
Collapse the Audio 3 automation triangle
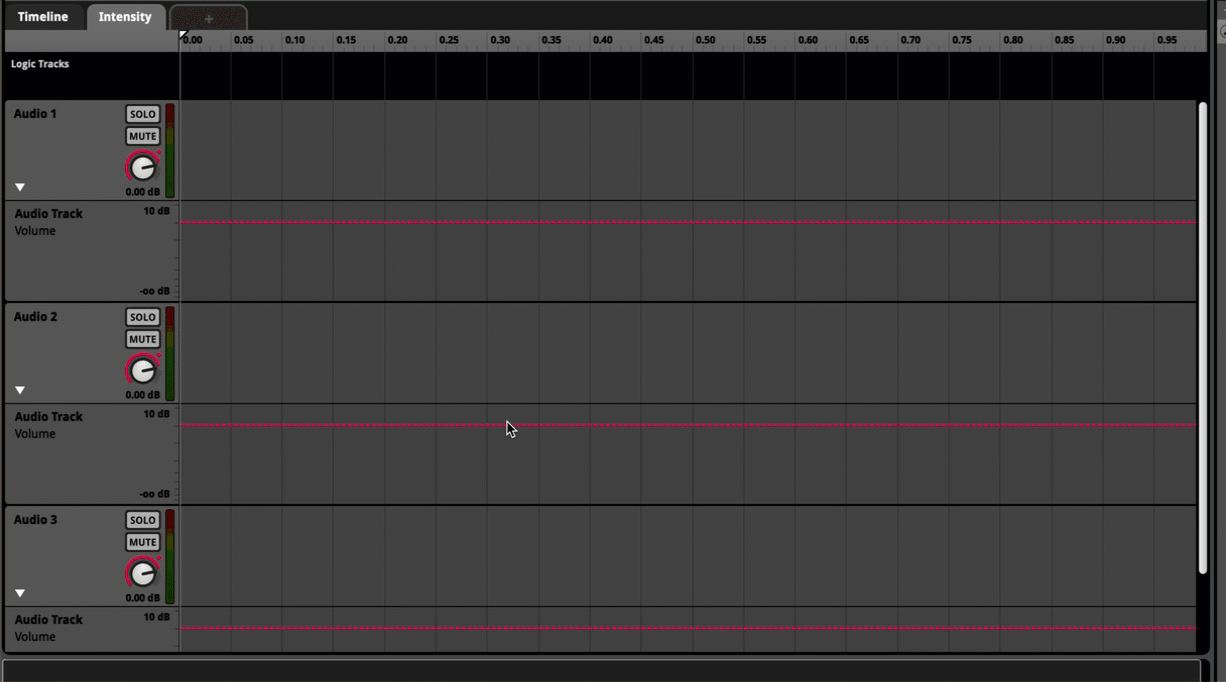(x=20, y=593)
